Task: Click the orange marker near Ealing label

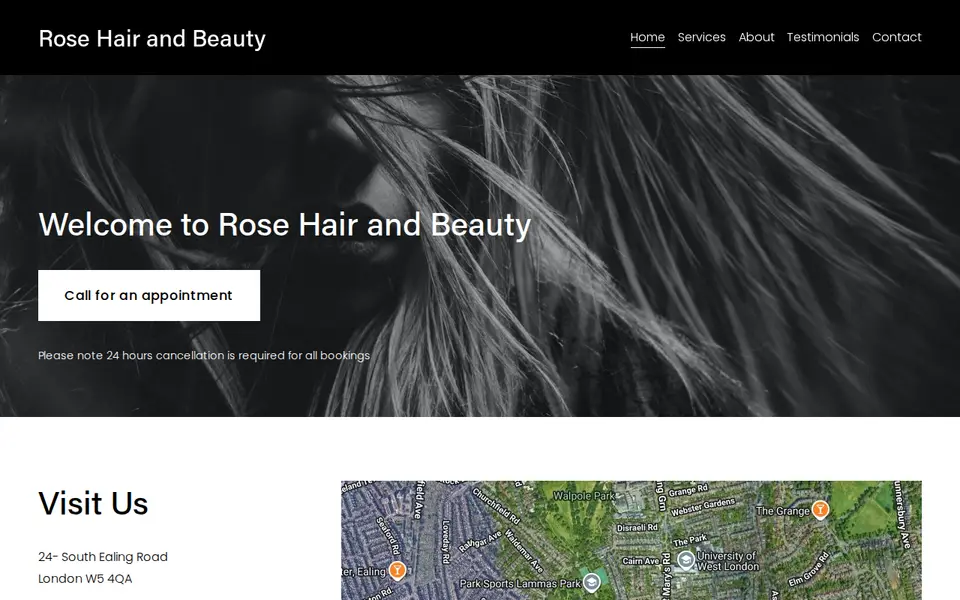Action: point(397,571)
